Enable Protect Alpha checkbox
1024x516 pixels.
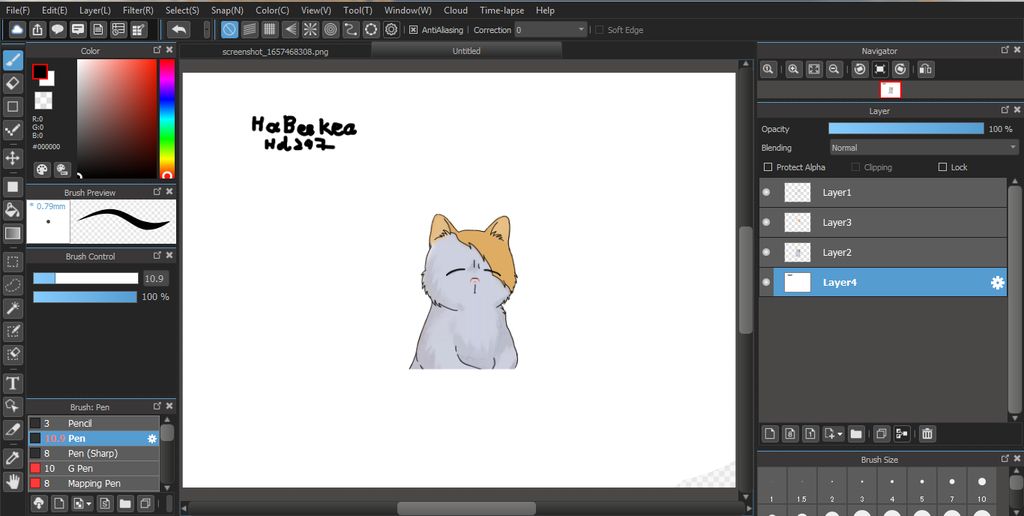click(x=768, y=167)
